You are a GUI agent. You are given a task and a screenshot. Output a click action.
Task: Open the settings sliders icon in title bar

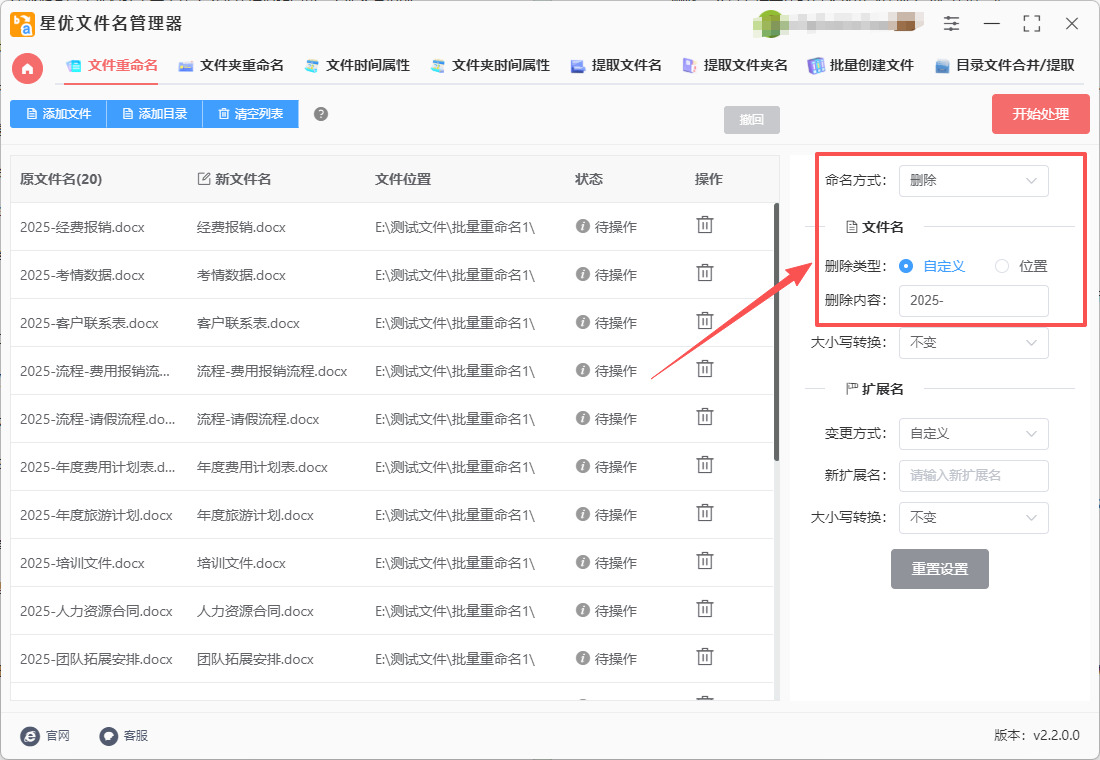click(951, 23)
